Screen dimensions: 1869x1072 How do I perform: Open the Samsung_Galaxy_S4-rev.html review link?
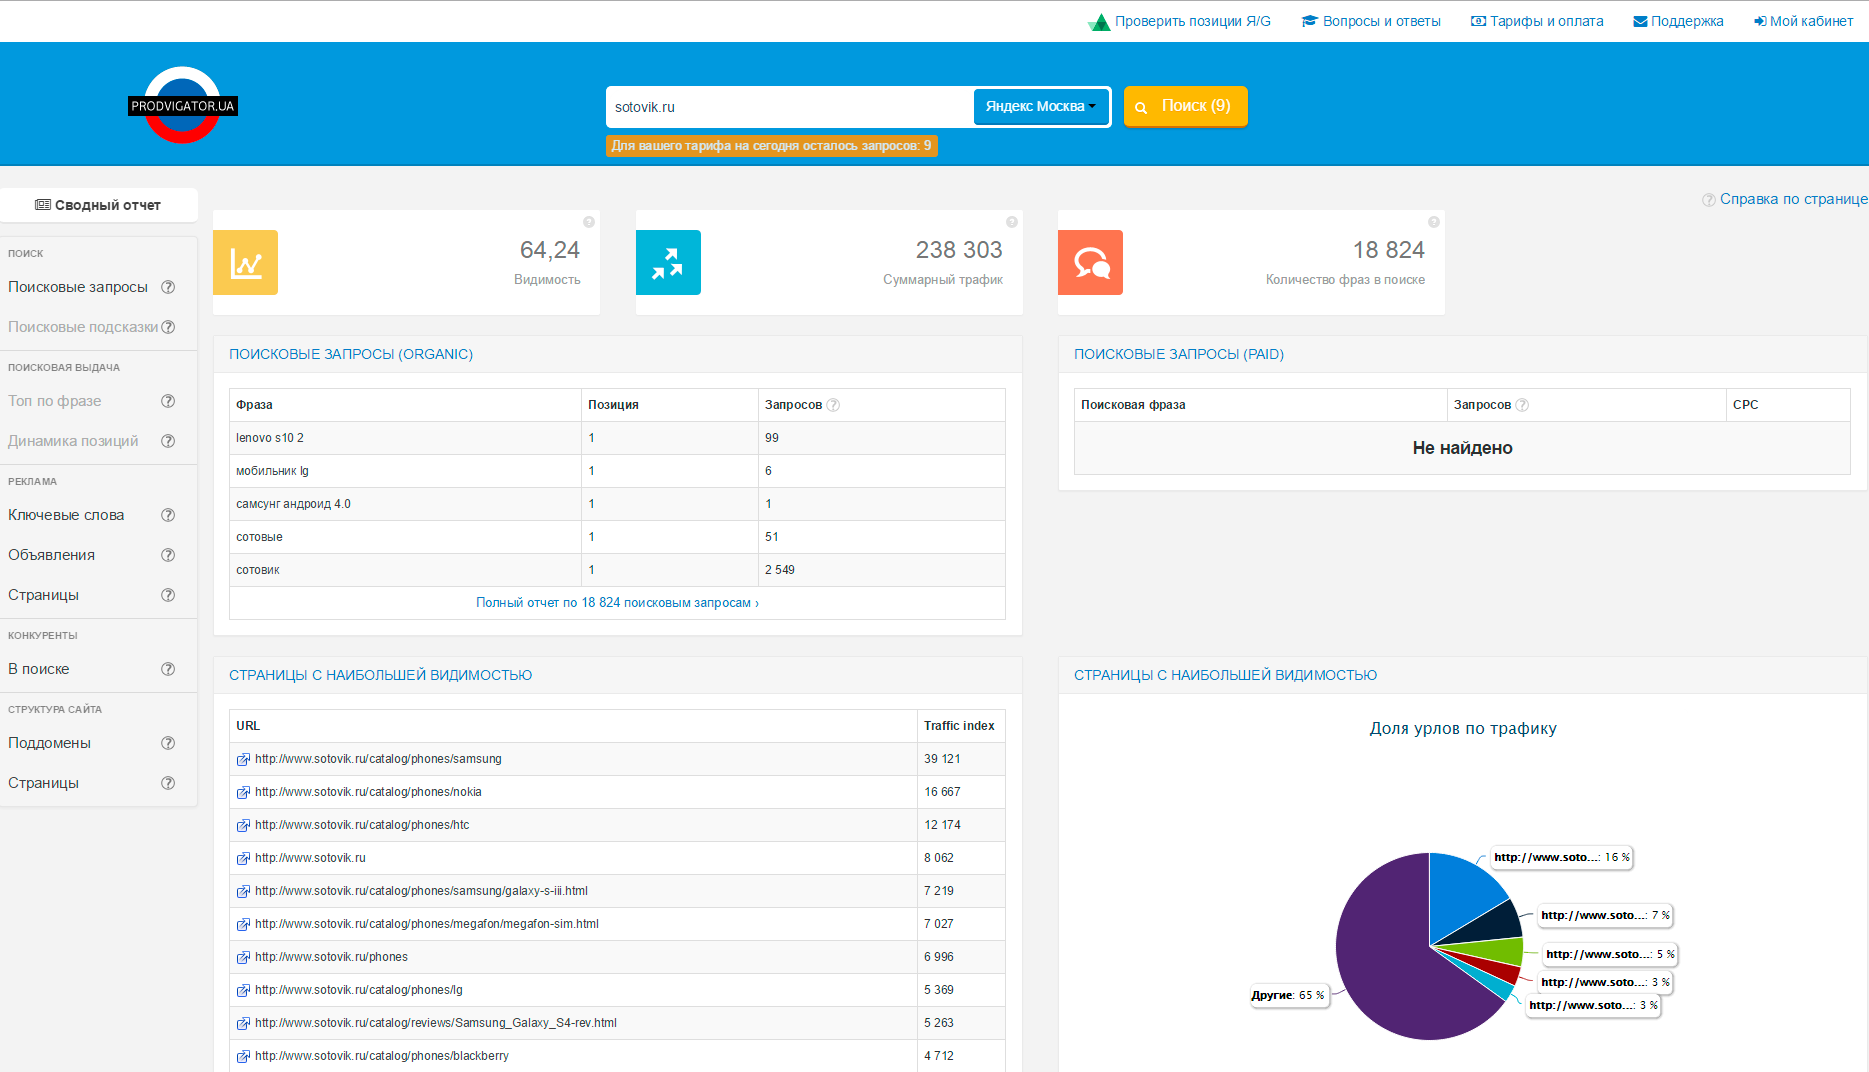click(436, 1023)
